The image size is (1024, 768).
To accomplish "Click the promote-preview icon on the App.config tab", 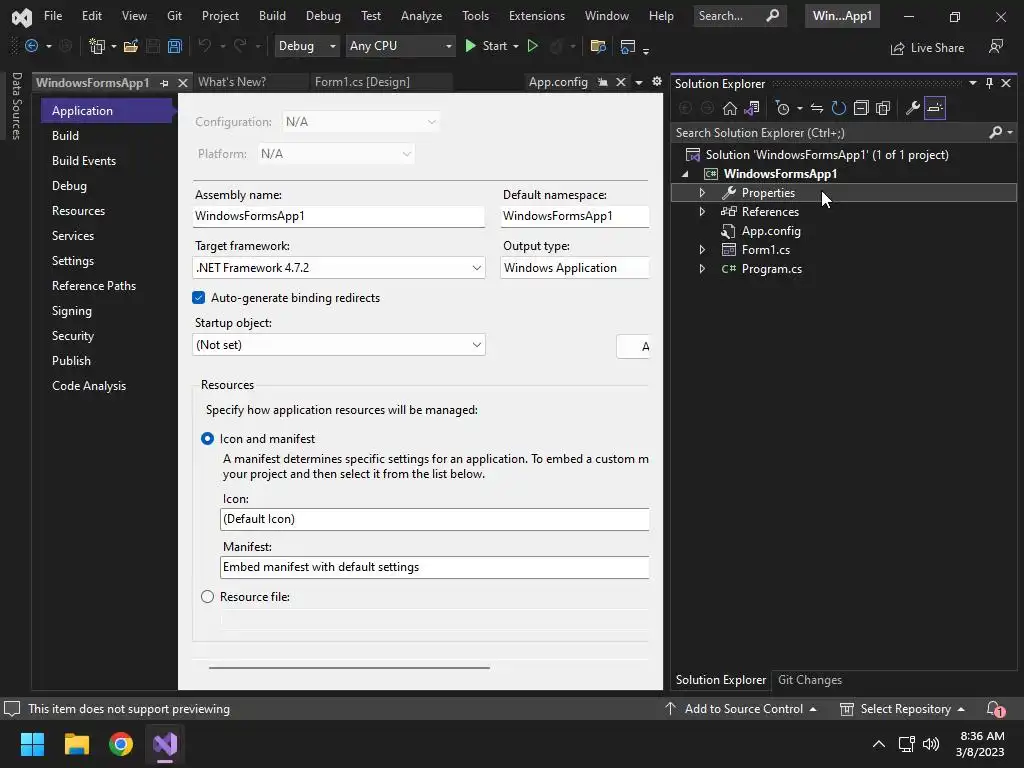I will point(603,82).
